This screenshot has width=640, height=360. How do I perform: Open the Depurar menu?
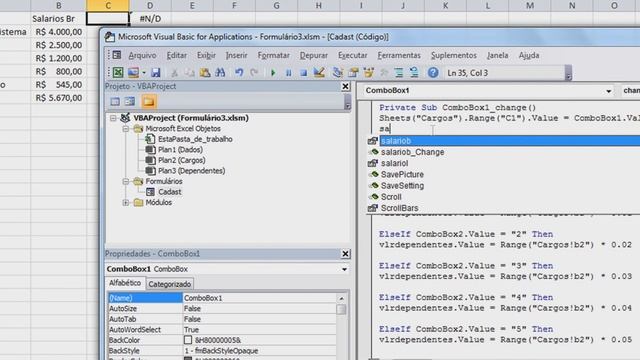[x=313, y=55]
